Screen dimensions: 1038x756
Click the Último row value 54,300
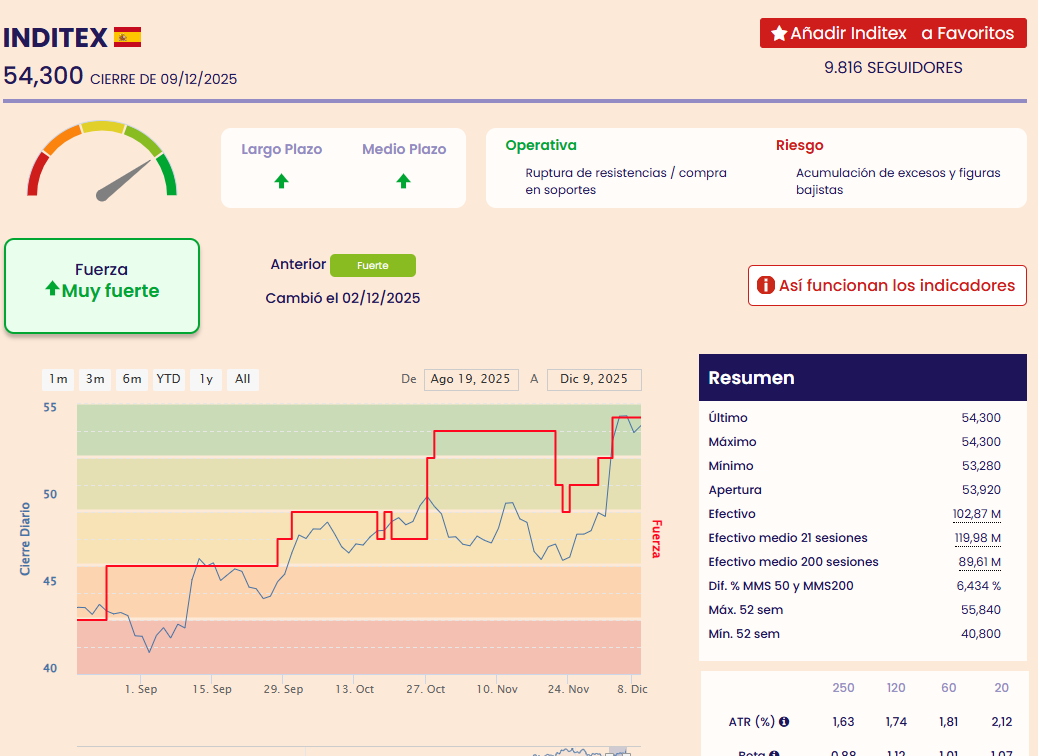(981, 418)
